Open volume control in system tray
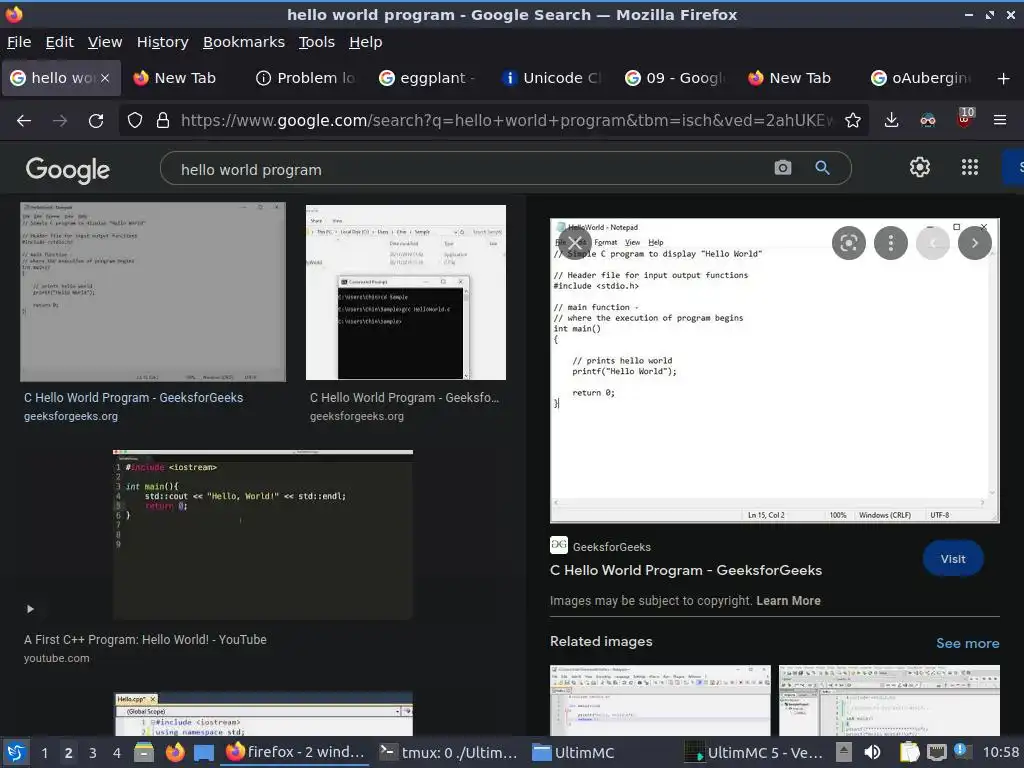This screenshot has width=1024, height=768. [x=872, y=752]
